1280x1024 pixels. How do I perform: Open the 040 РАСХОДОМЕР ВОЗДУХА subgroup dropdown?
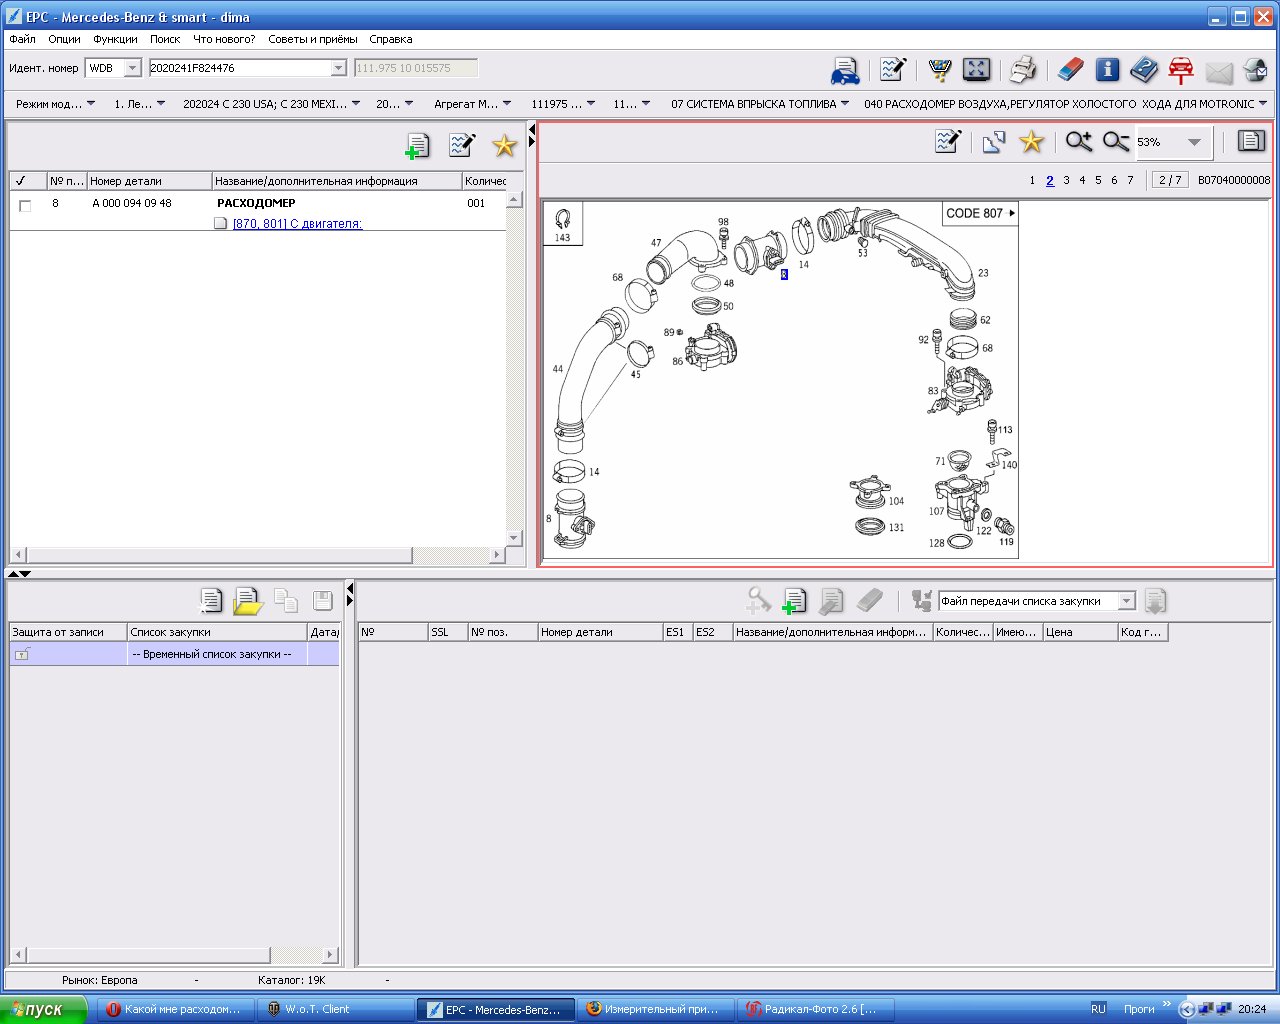pos(1065,103)
